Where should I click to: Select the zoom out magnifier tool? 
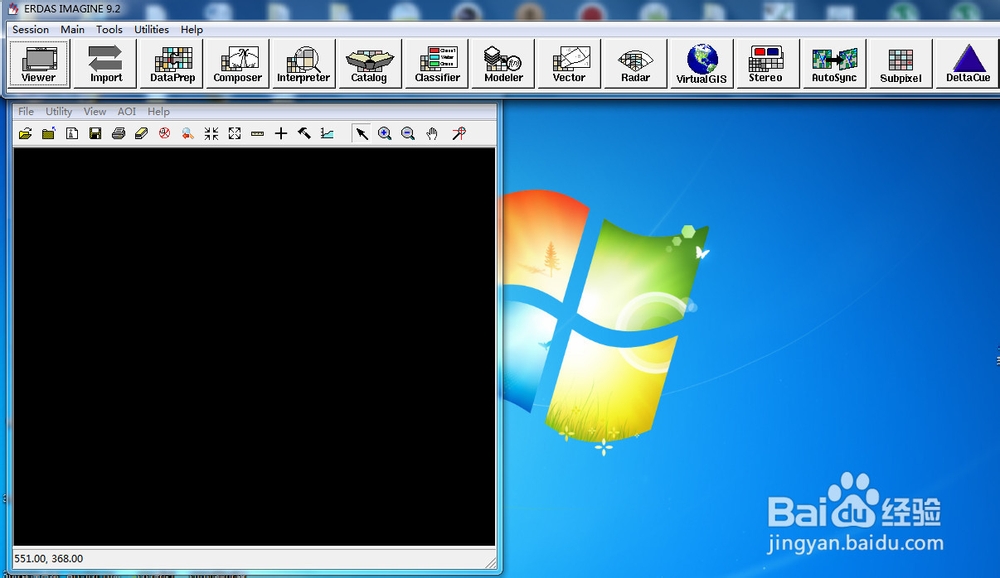(408, 133)
